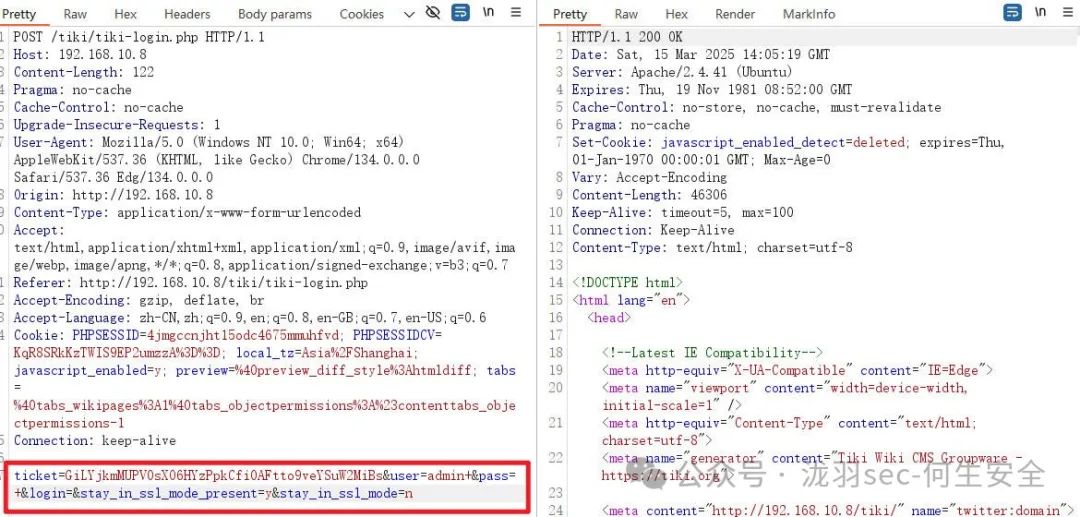Select the response Raw tab
The width and height of the screenshot is (1080, 517).
626,14
